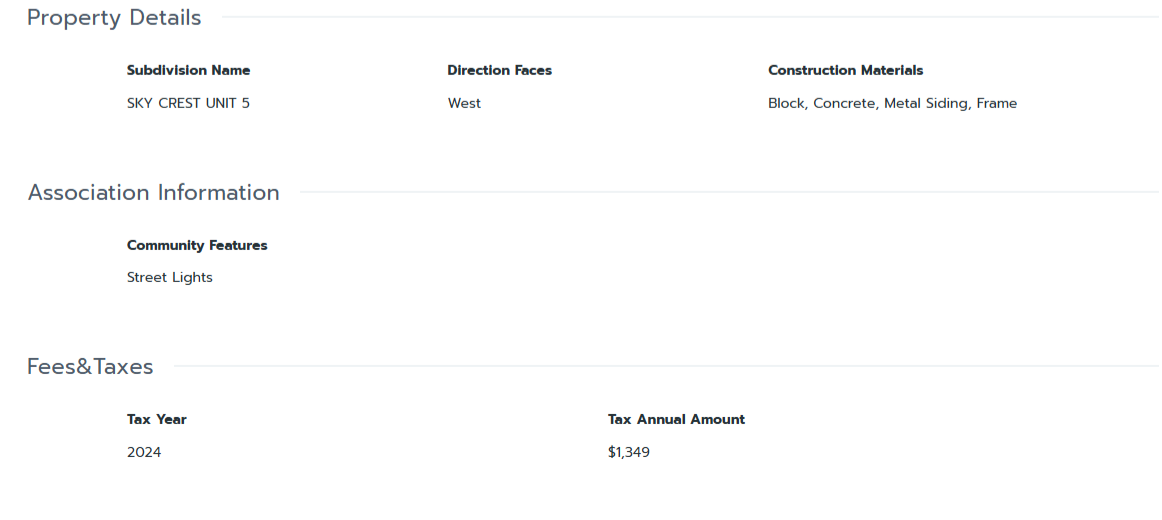The width and height of the screenshot is (1162, 520).
Task: Click the $1,349 tax amount
Action: pyautogui.click(x=629, y=452)
